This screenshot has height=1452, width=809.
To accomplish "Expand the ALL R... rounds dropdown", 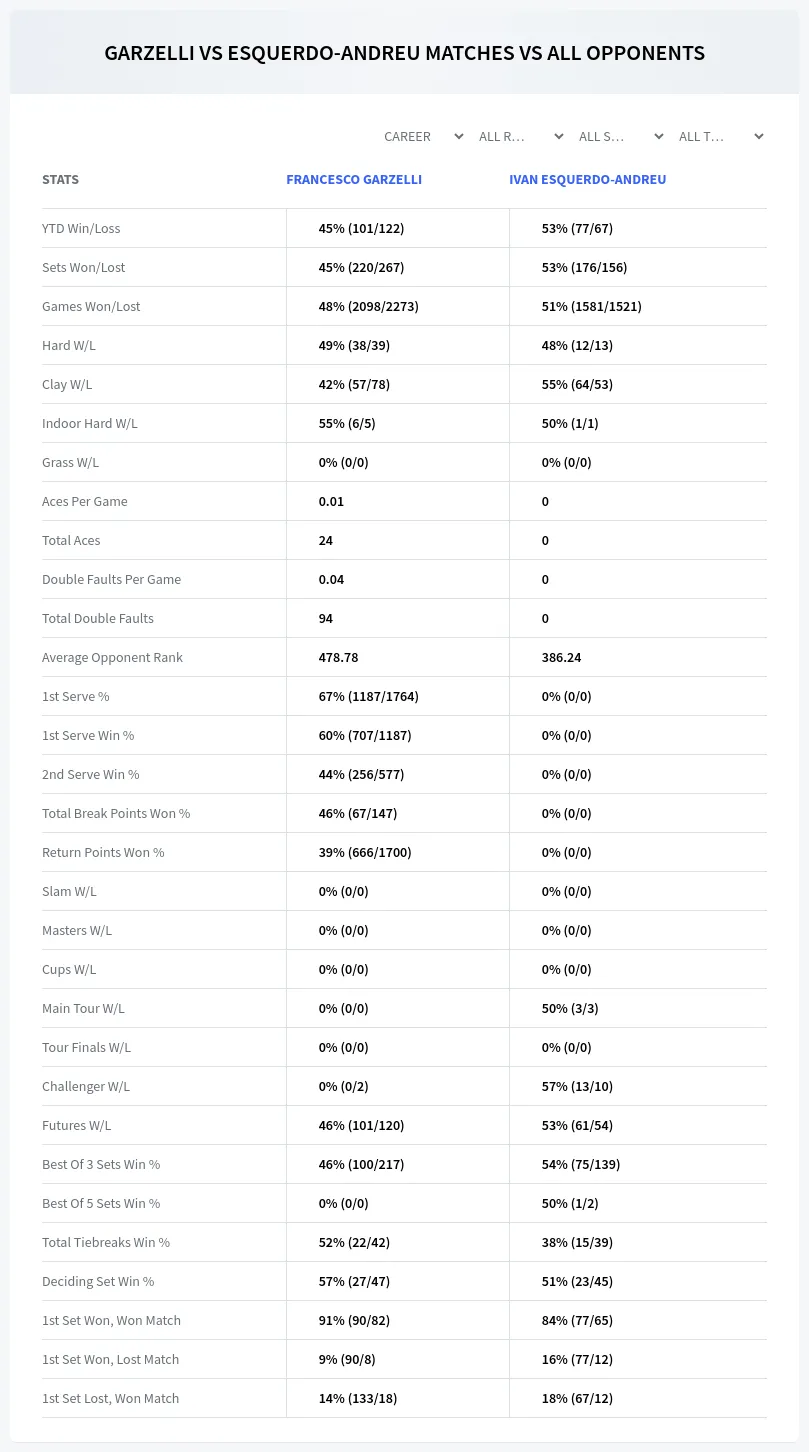I will pos(520,136).
